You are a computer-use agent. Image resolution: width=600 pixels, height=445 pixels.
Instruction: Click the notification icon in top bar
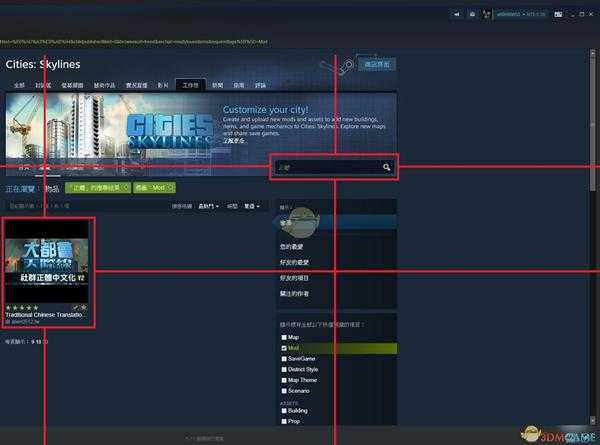click(471, 13)
